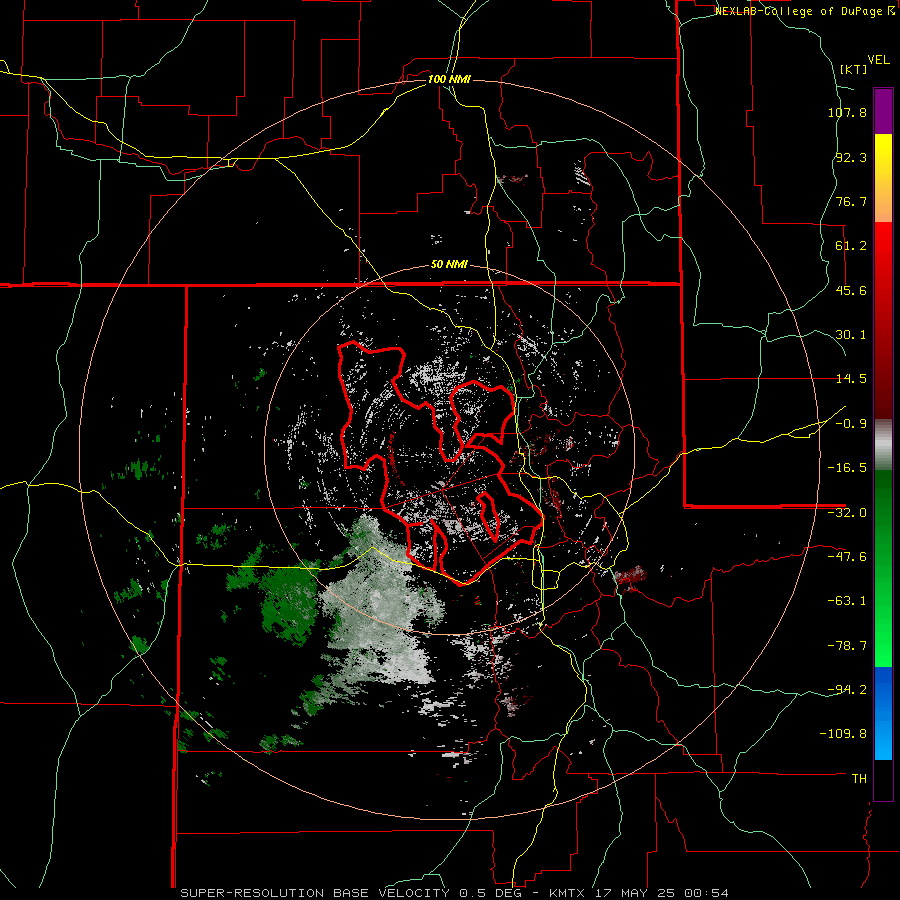Click the -94.2 legend value
Screen dimensions: 900x900
point(847,689)
